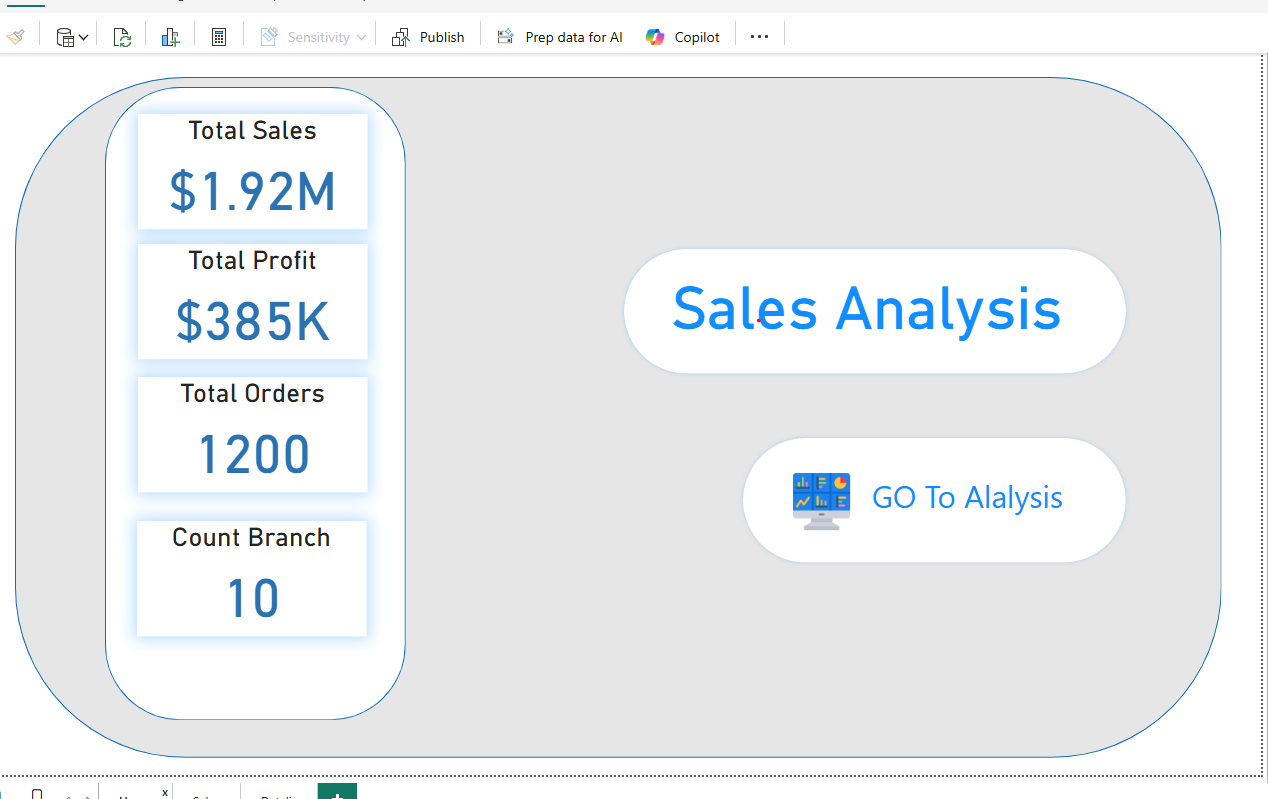The image size is (1268, 799).
Task: Click the Format painter brush icon
Action: pos(15,37)
